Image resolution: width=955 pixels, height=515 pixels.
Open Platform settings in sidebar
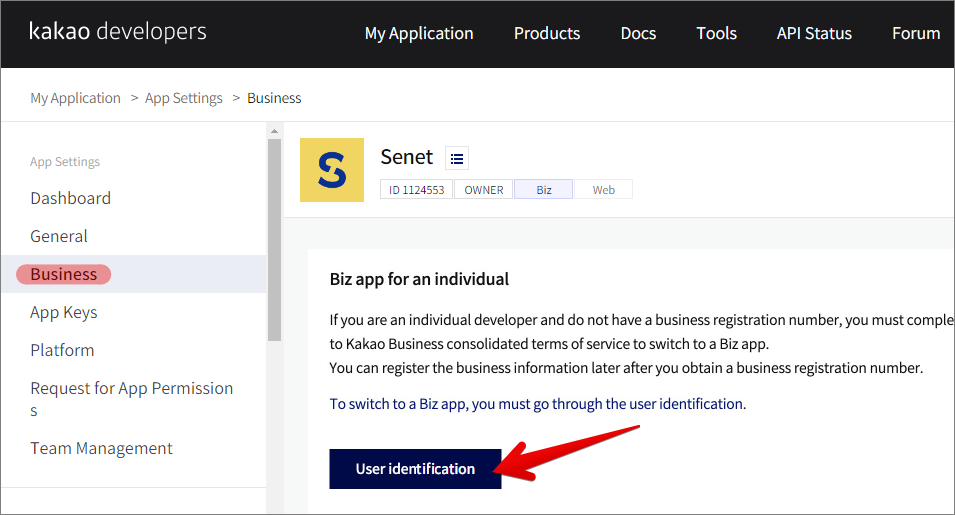[x=62, y=350]
